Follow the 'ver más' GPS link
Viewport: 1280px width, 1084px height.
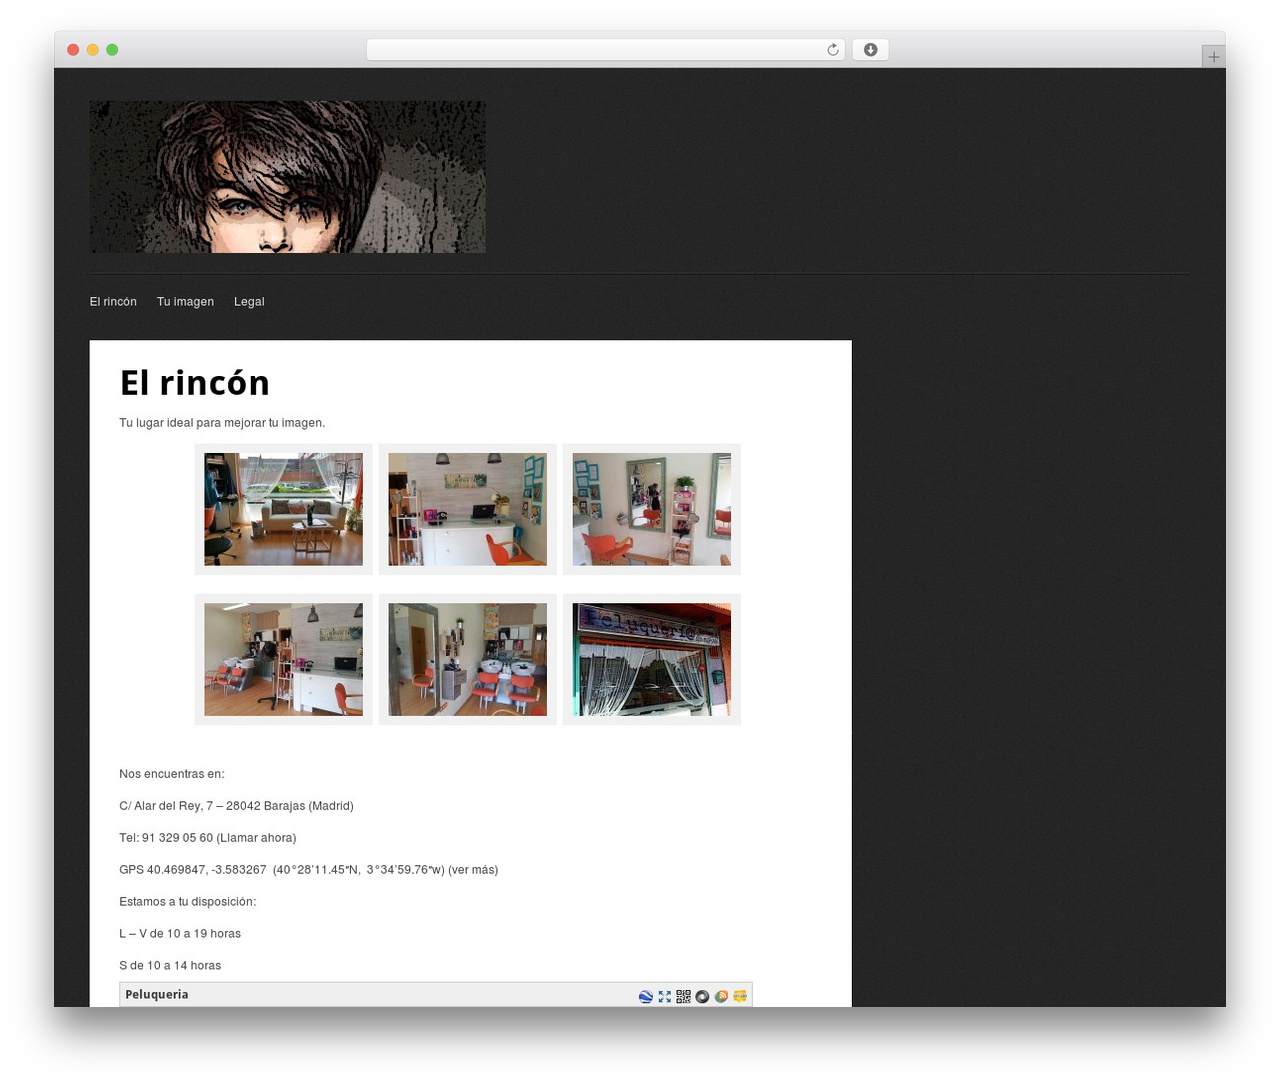click(473, 870)
